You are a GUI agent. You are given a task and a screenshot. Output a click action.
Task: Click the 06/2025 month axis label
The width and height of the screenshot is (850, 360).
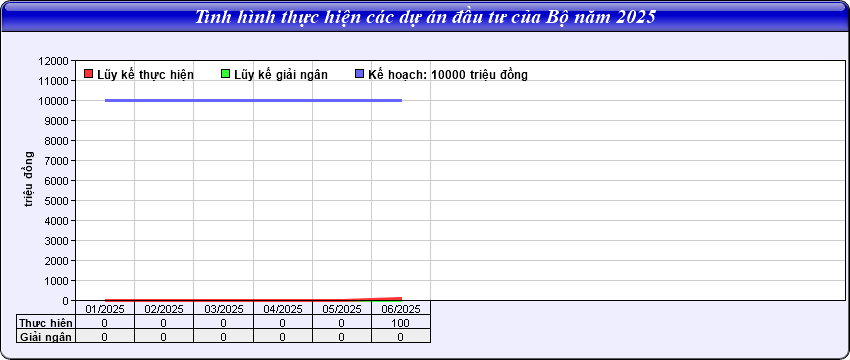(x=401, y=309)
